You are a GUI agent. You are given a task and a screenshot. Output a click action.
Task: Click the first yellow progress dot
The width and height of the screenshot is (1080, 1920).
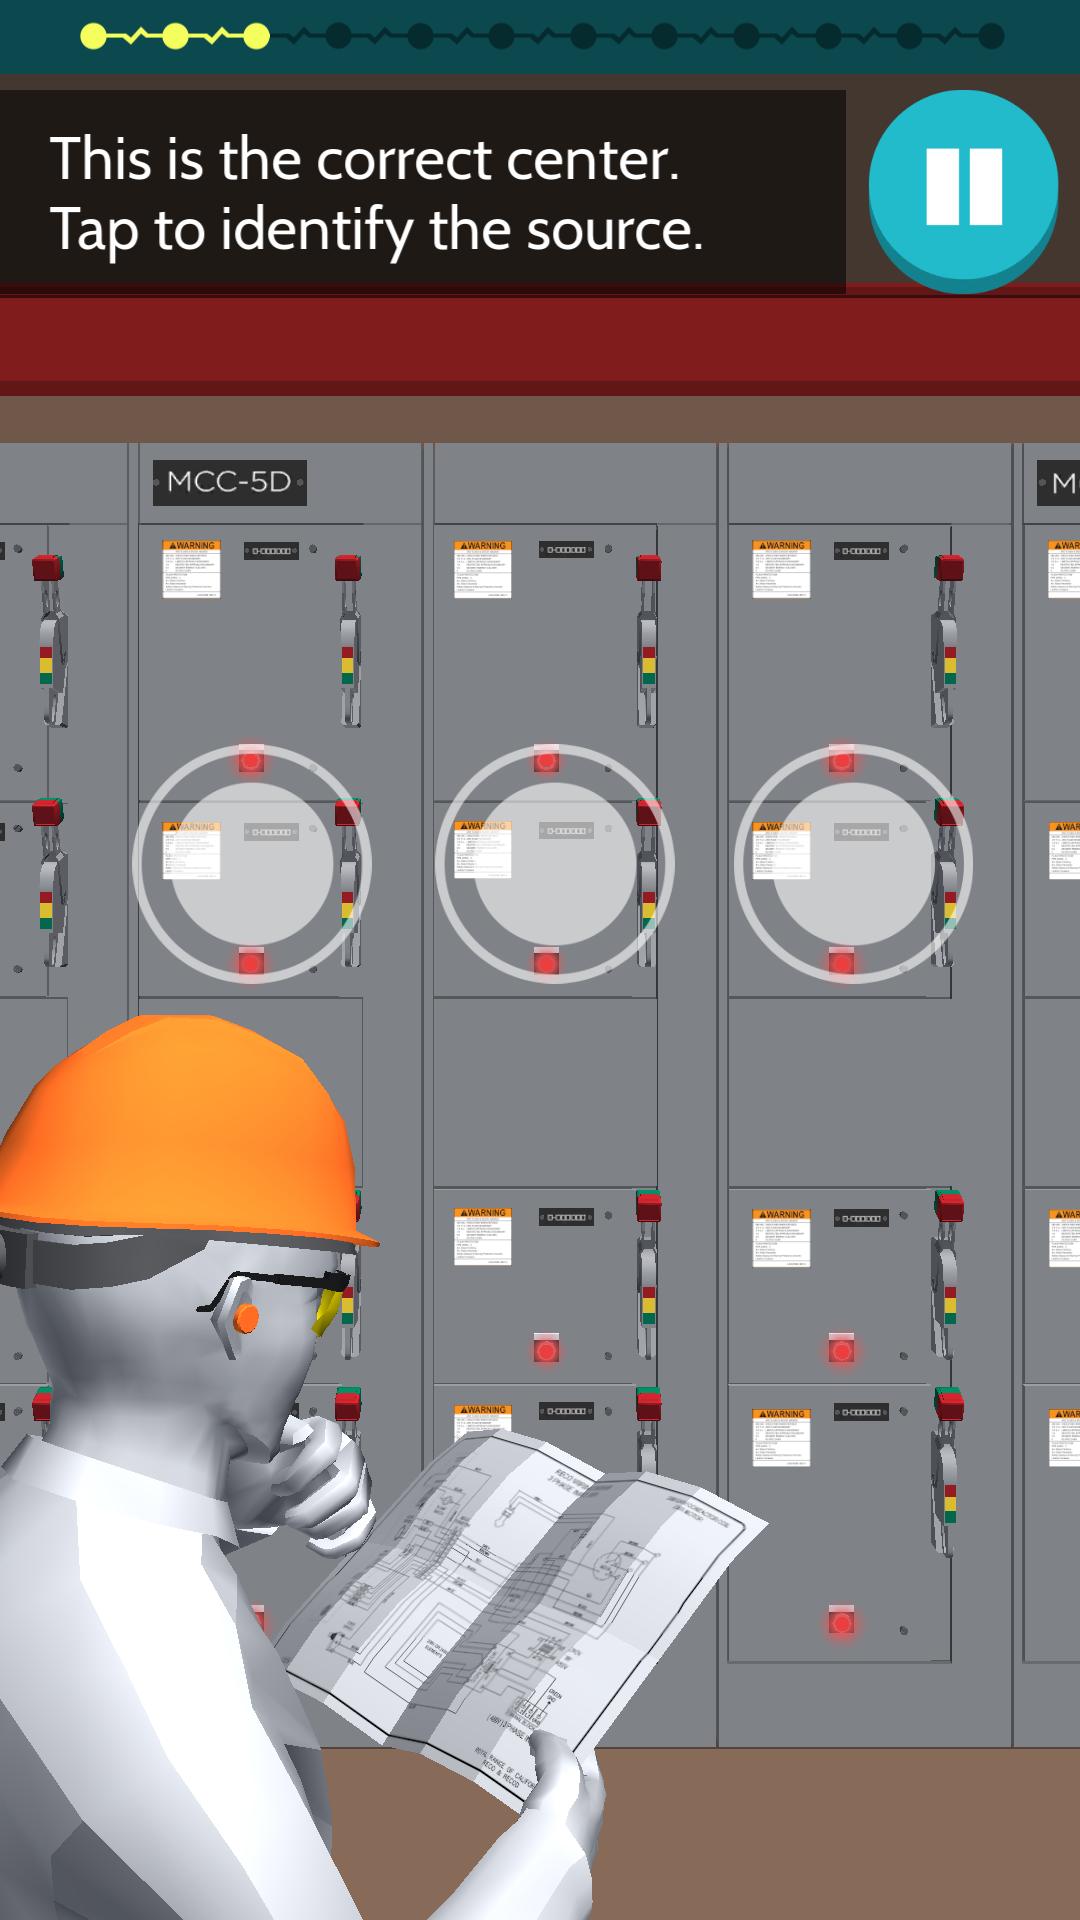click(93, 37)
